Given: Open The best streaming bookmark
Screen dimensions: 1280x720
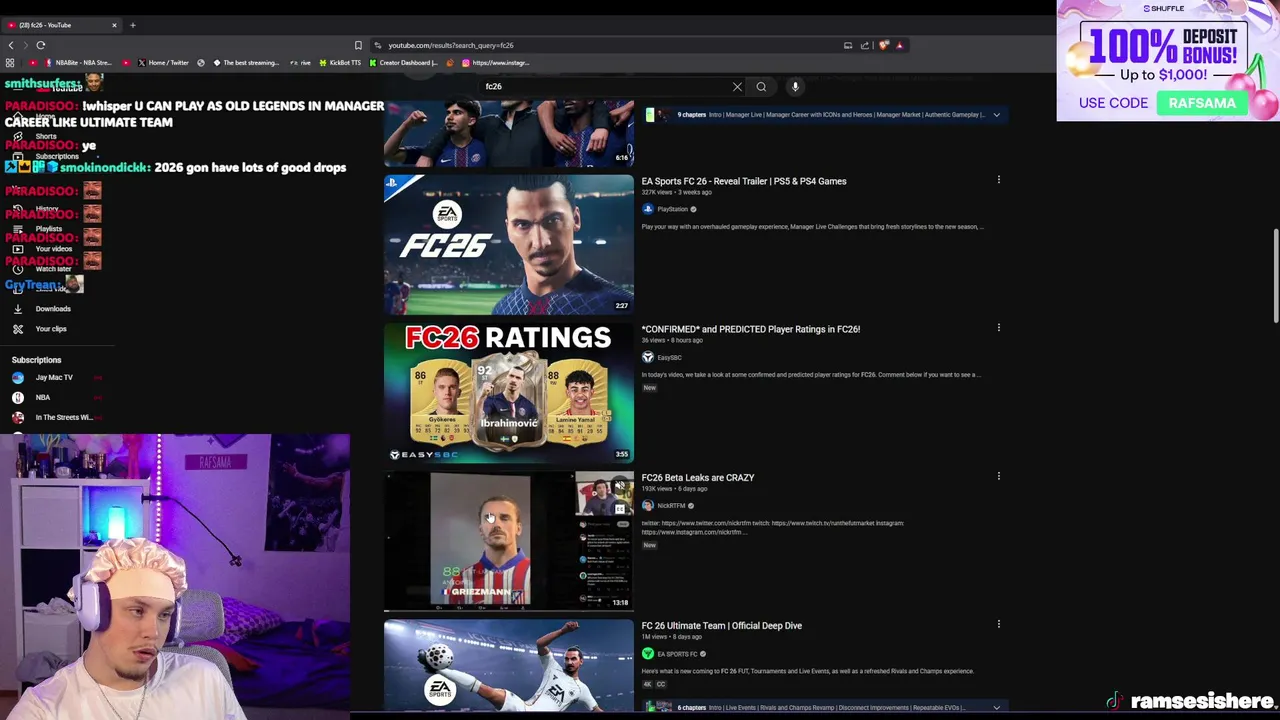Looking at the screenshot, I should [245, 63].
